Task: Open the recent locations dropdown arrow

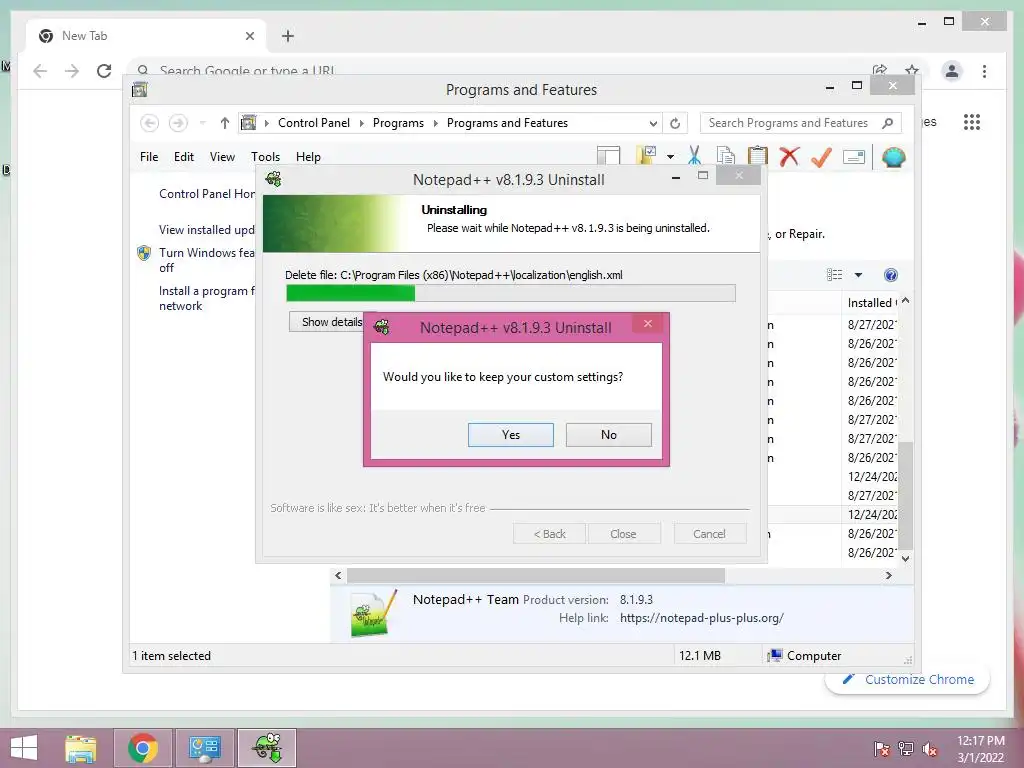Action: point(202,123)
